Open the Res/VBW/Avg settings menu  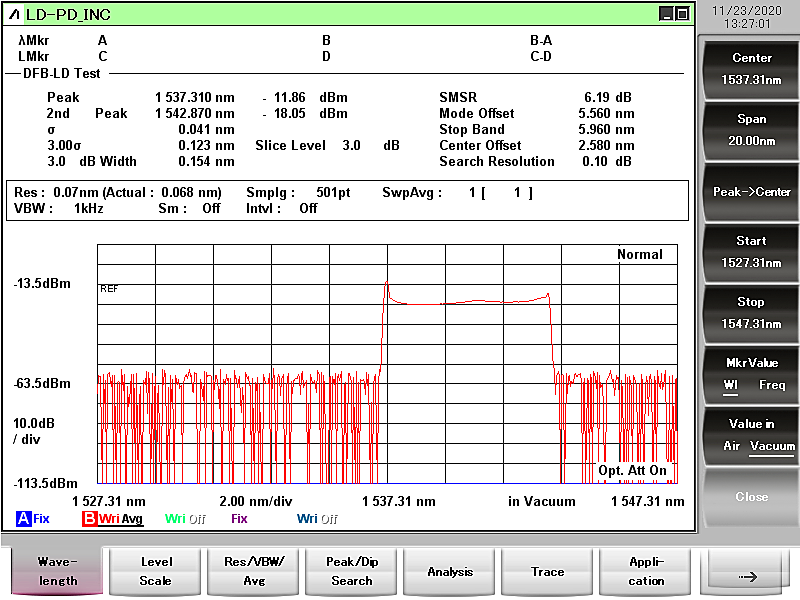[254, 572]
